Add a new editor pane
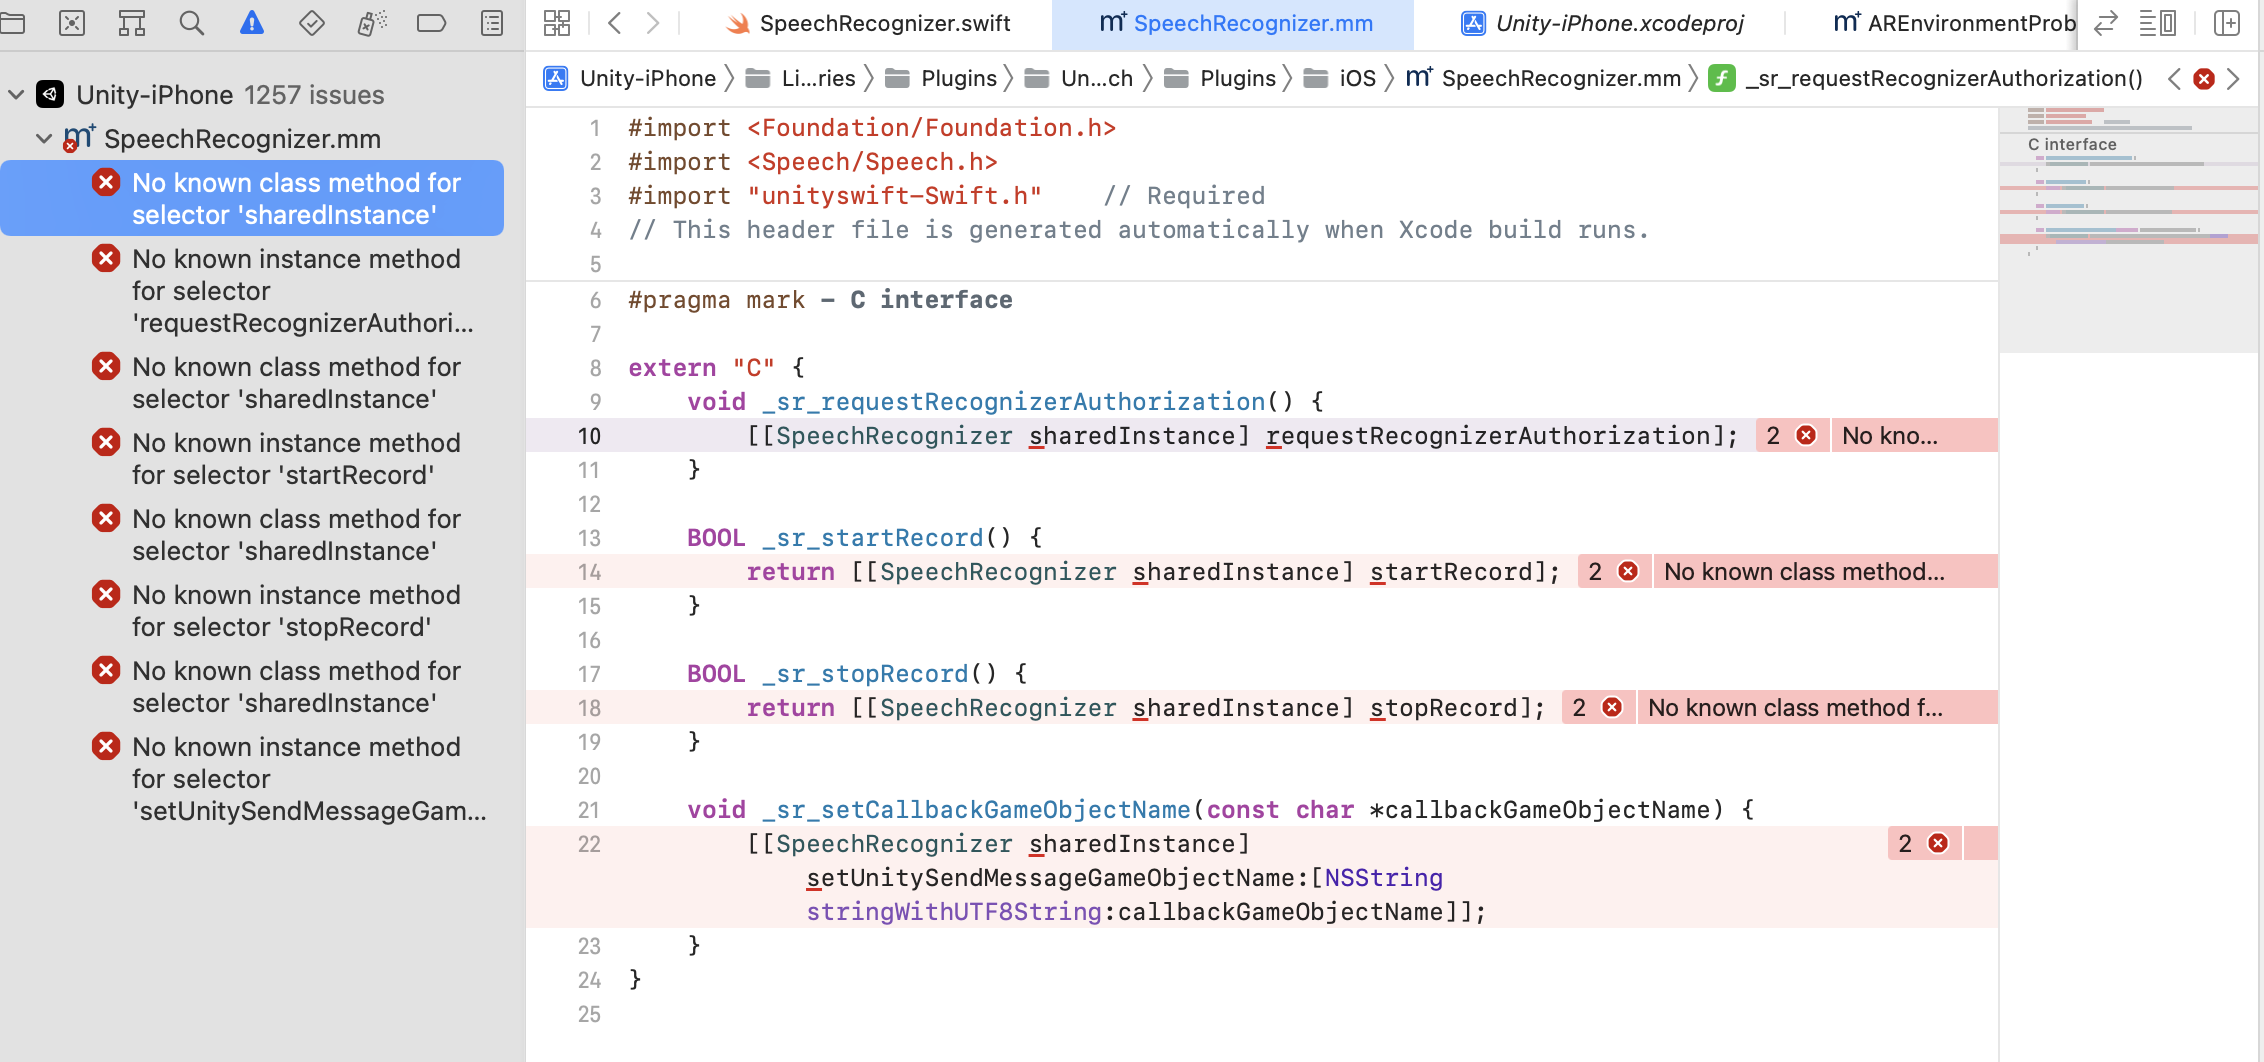The image size is (2264, 1062). [x=2227, y=23]
